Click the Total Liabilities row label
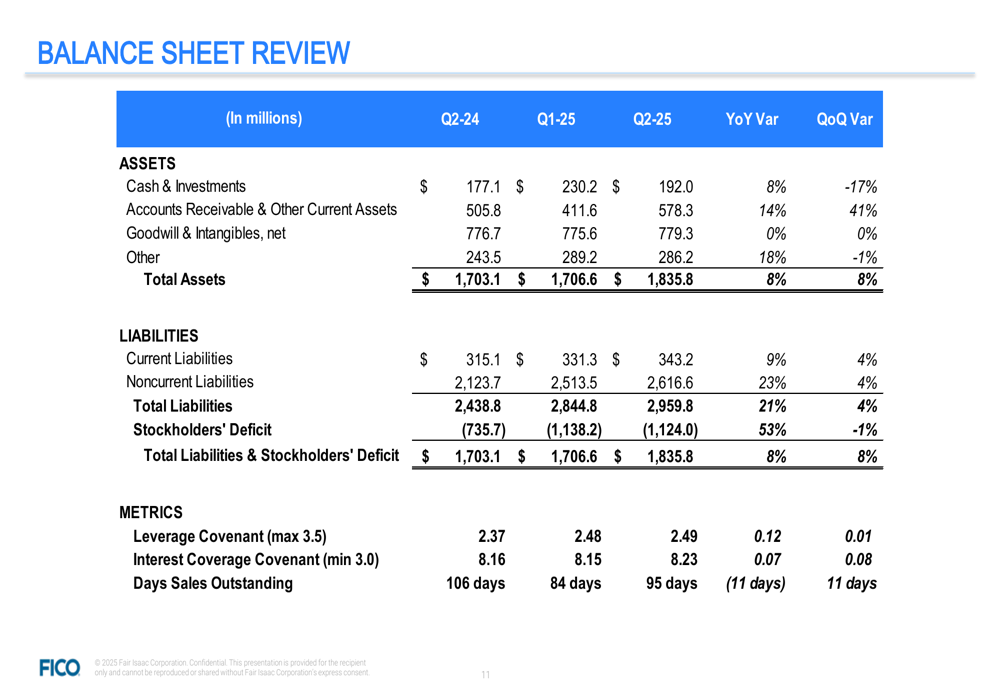 [x=182, y=406]
